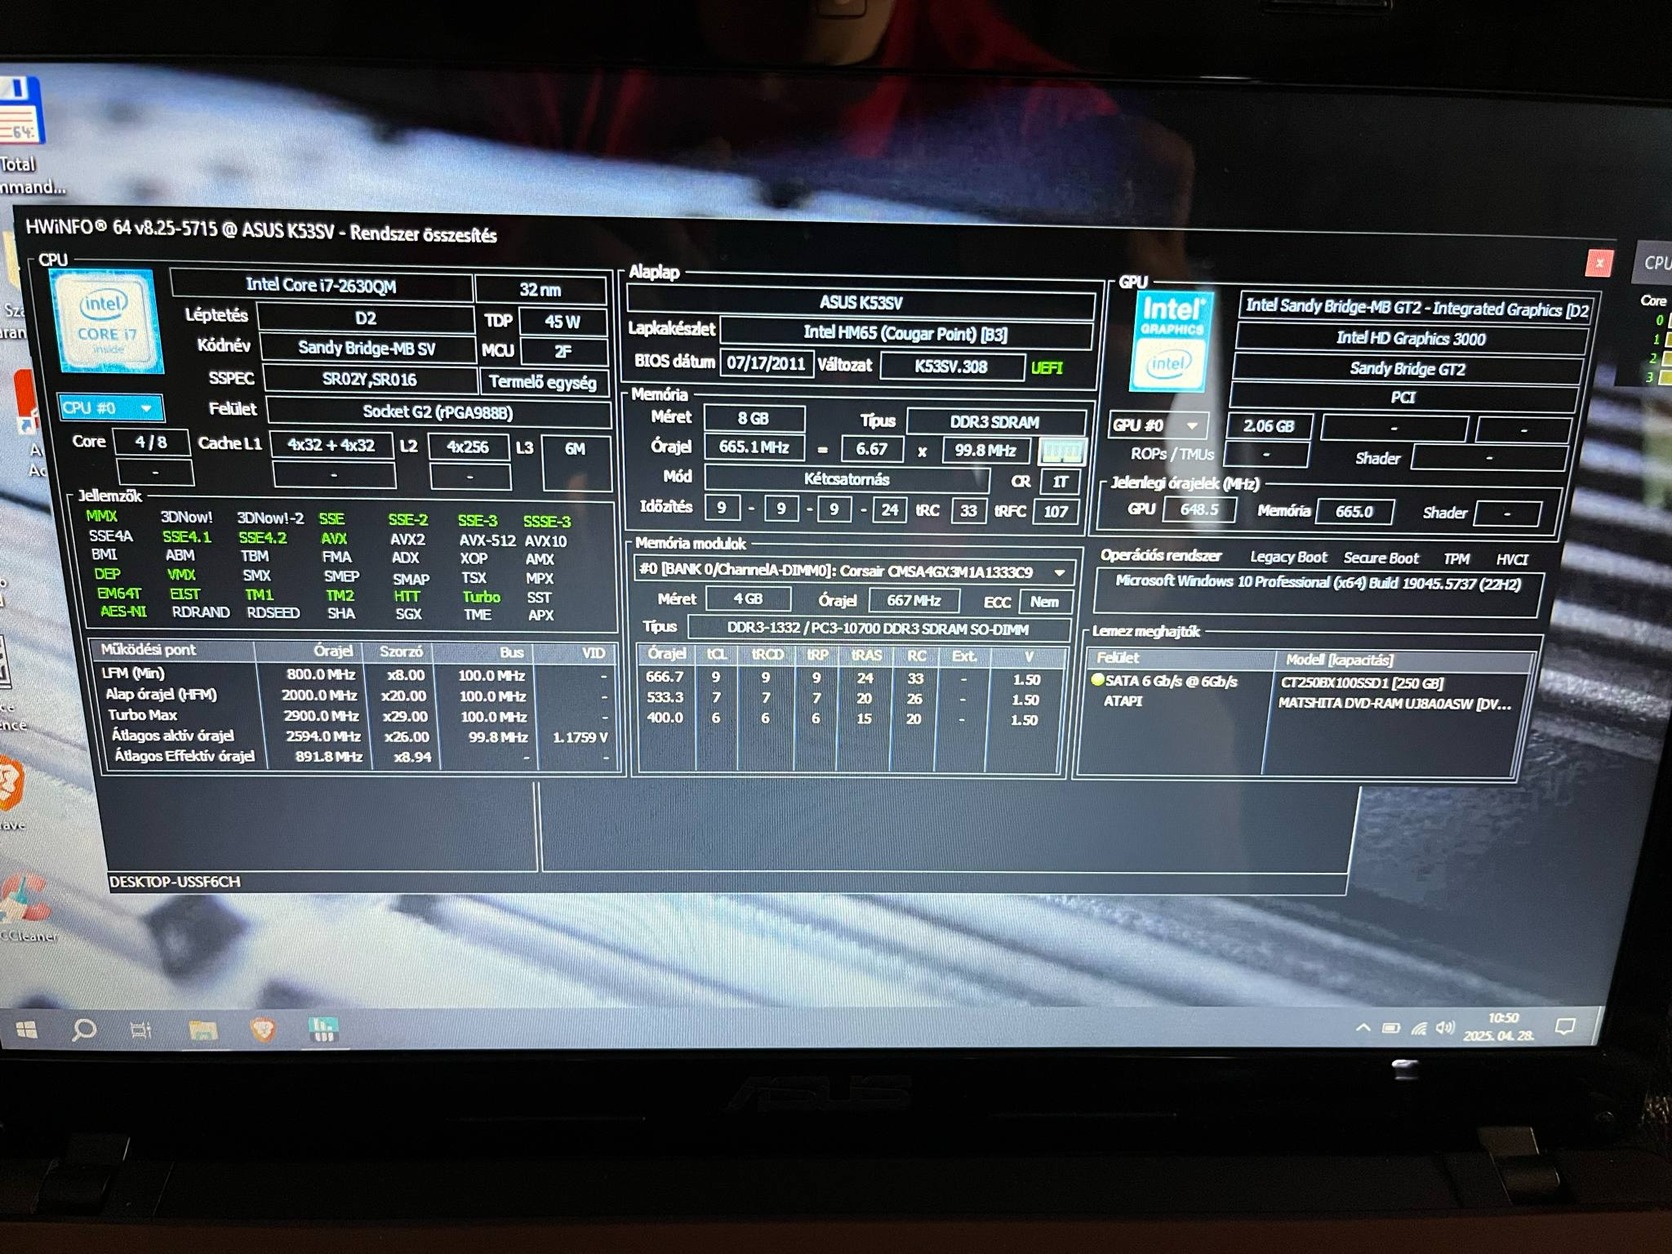Viewport: 1672px width, 1254px height.
Task: Click the TPM status label
Action: 1456,559
